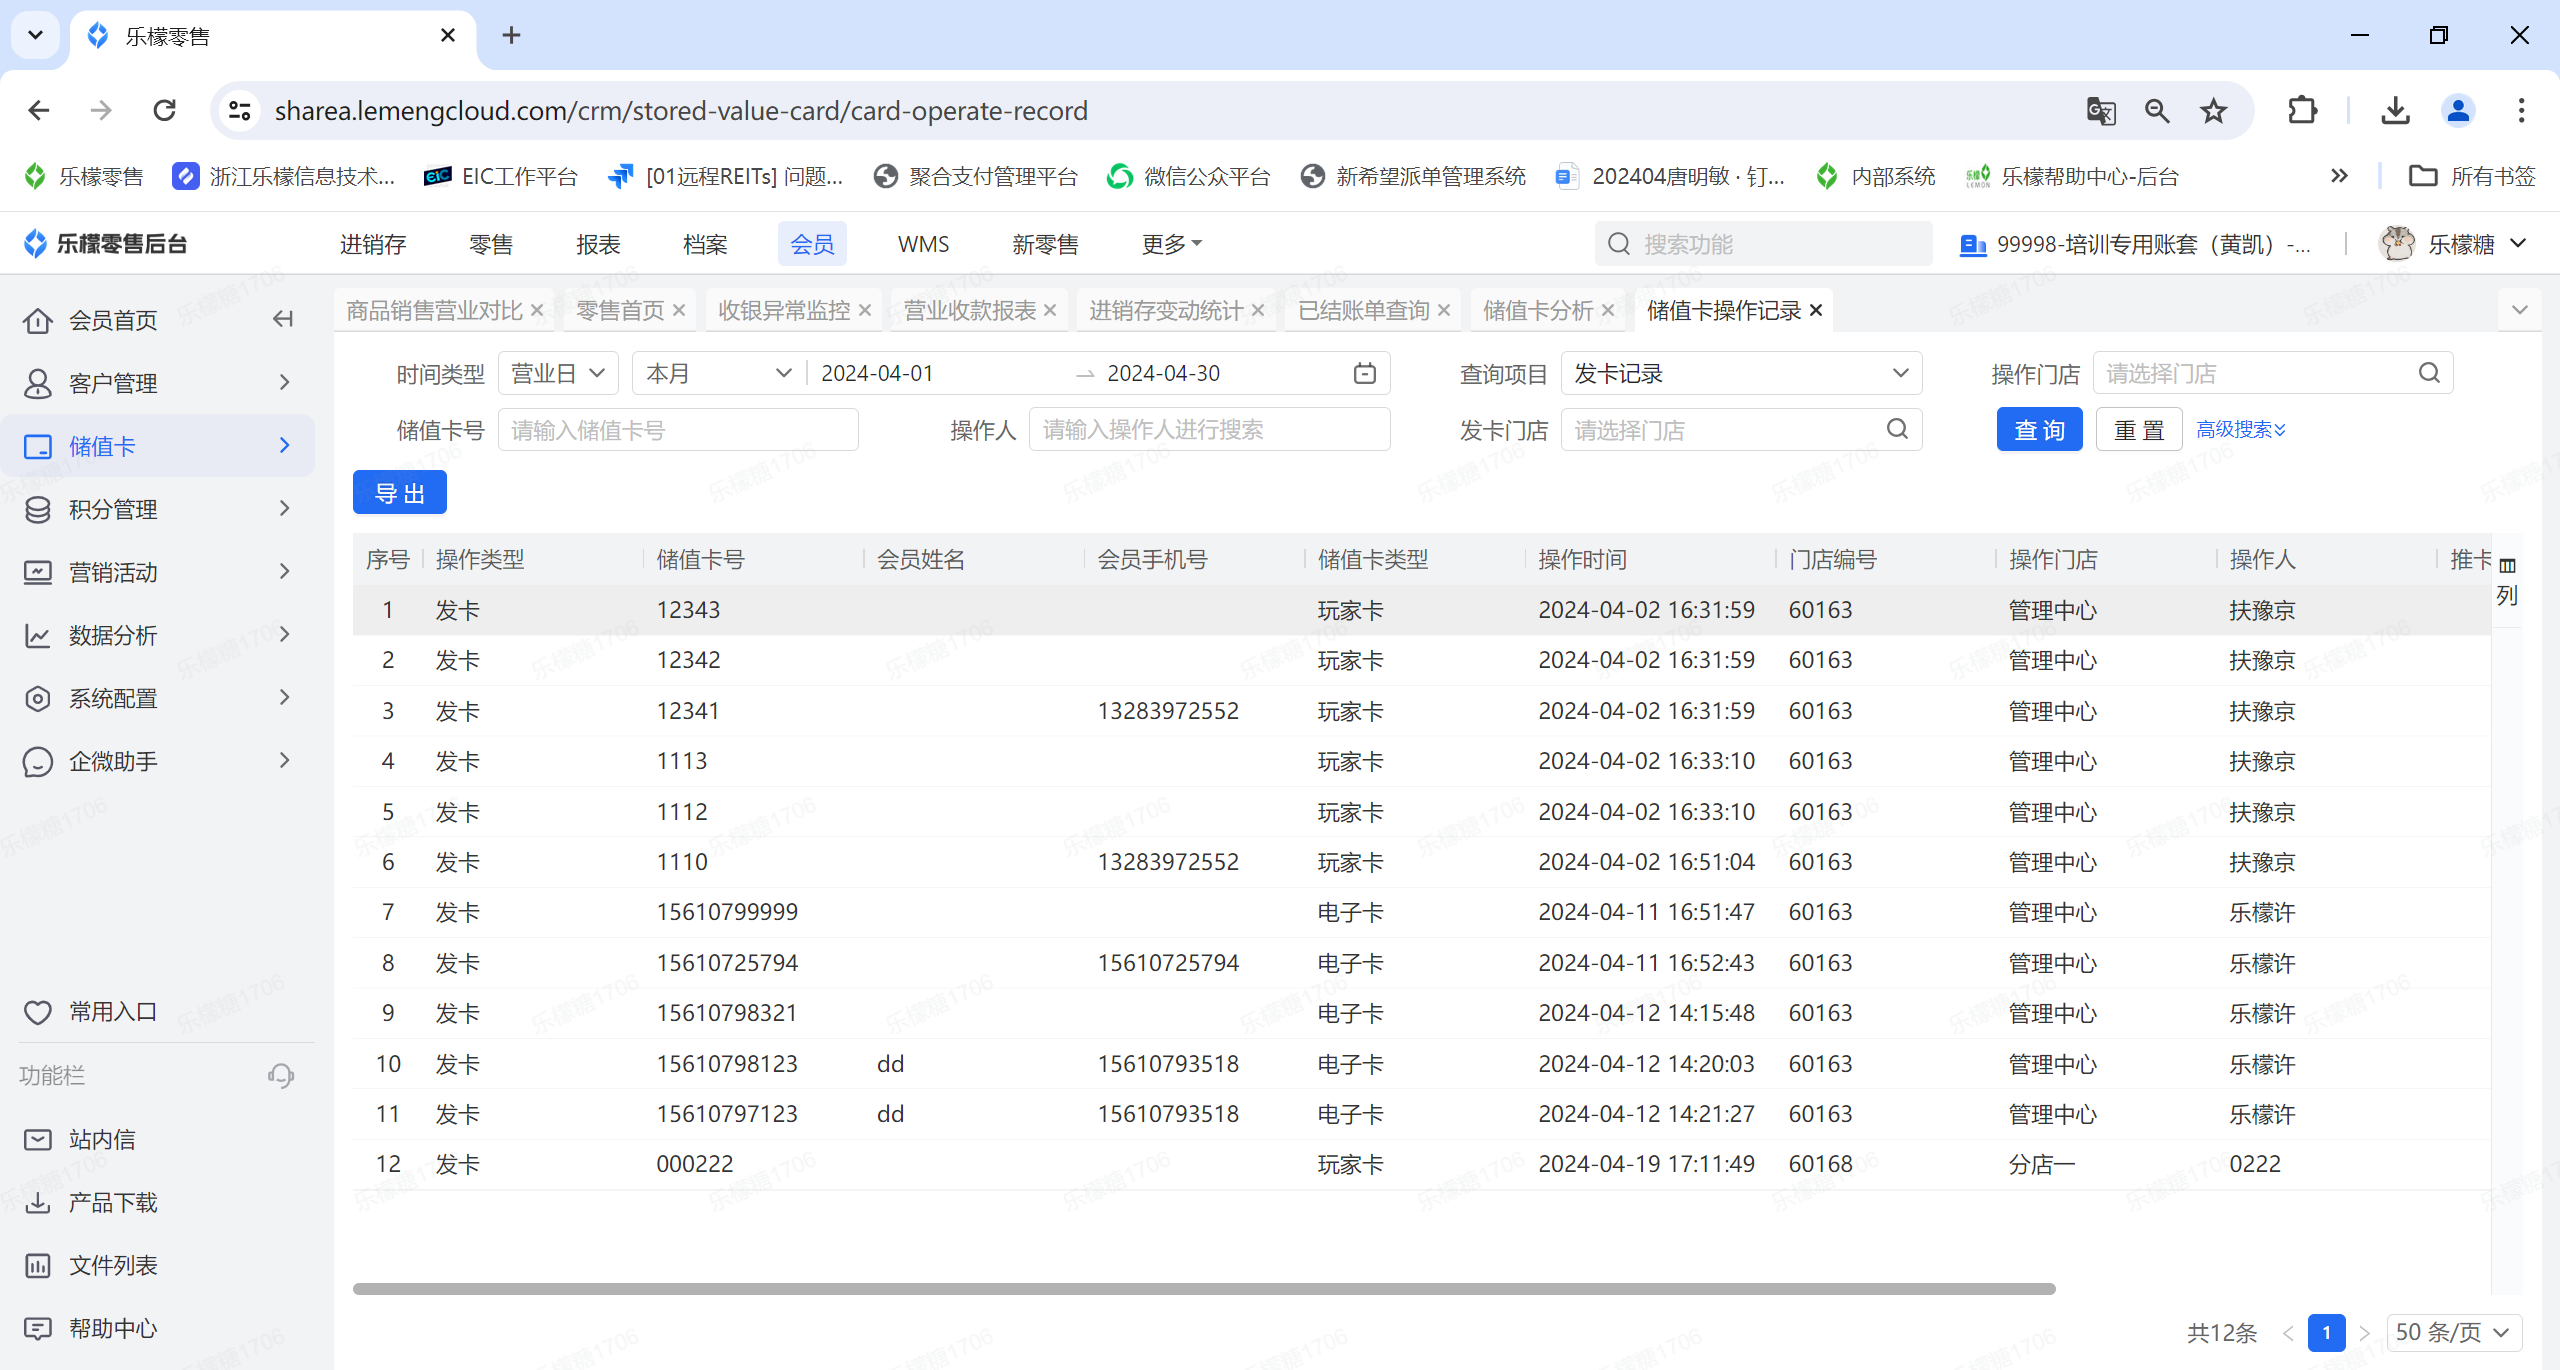Close the 商品销售营业对比 tab
This screenshot has width=2560, height=1370.
coord(537,310)
